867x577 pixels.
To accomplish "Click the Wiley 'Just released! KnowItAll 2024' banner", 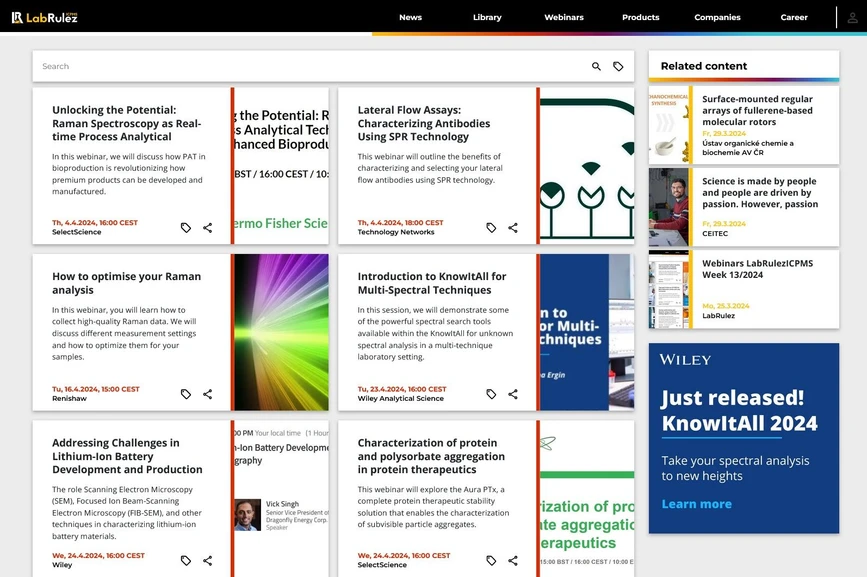I will (x=744, y=438).
